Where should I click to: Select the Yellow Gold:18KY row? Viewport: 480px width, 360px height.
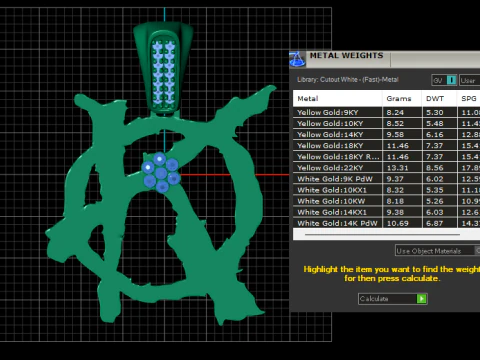[387, 145]
